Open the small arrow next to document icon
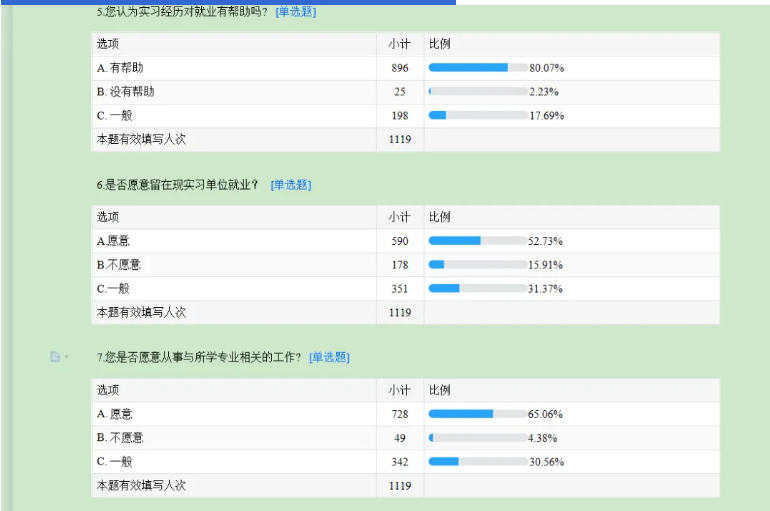The height and width of the screenshot is (511, 770). (66, 357)
